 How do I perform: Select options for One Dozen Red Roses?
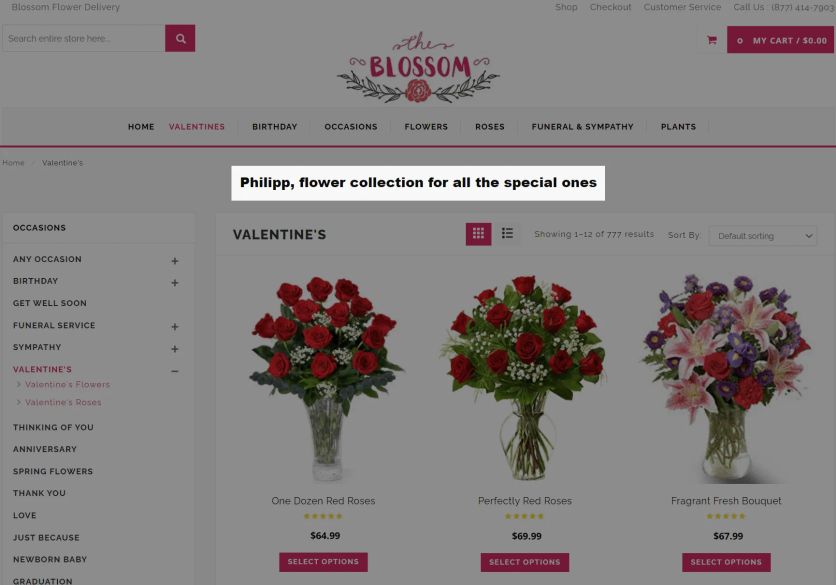coord(323,562)
